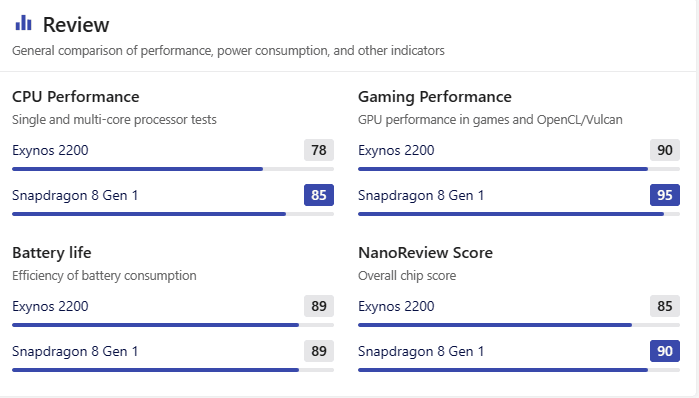Click the NanoReview Score heading

point(425,253)
